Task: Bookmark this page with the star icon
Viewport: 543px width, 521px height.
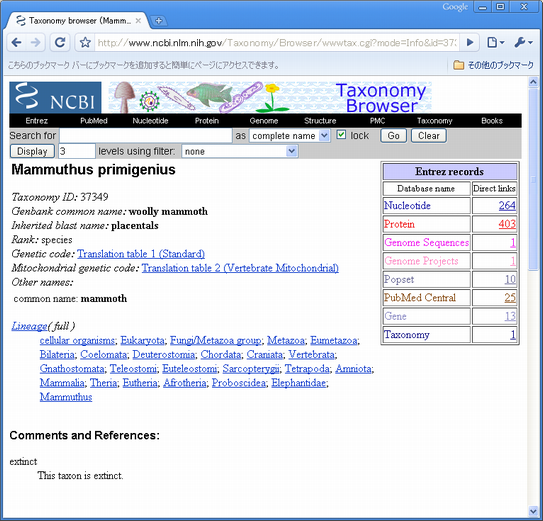Action: [85, 43]
